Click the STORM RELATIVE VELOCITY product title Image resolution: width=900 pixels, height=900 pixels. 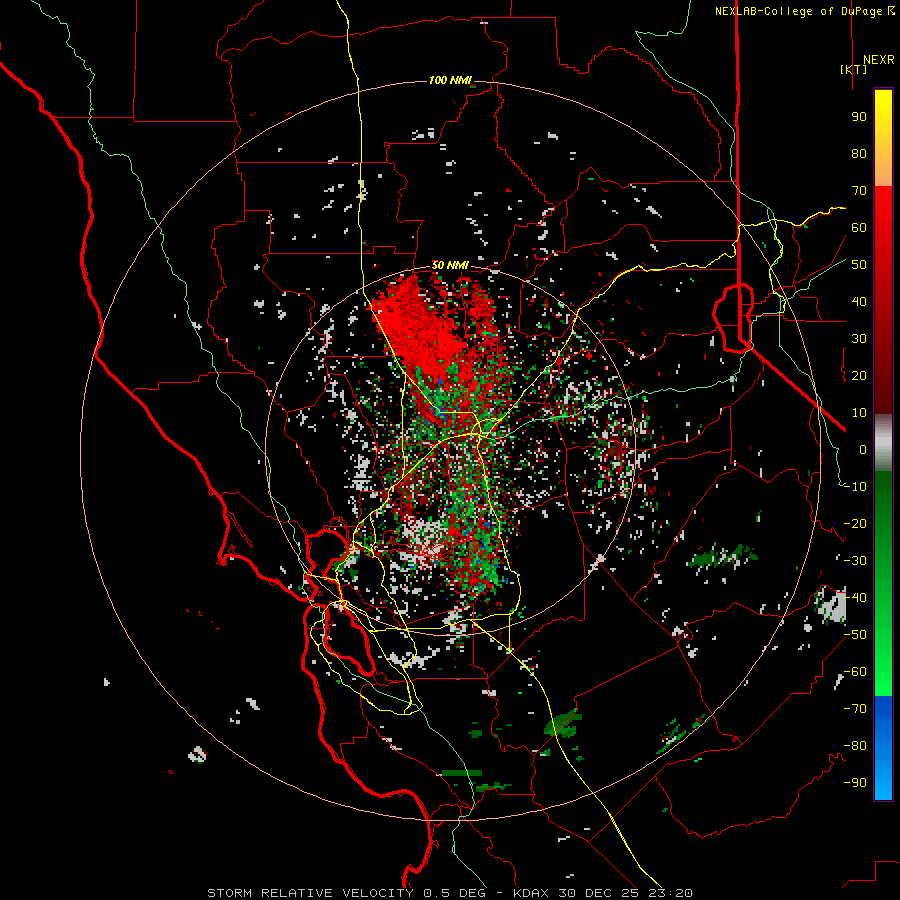click(x=309, y=893)
